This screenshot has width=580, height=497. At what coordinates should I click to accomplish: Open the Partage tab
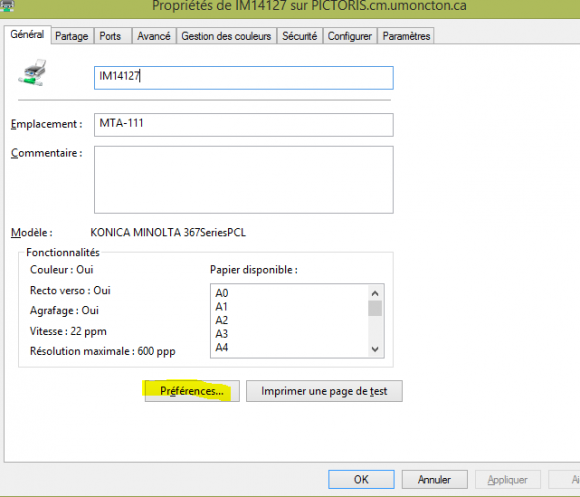[x=72, y=36]
